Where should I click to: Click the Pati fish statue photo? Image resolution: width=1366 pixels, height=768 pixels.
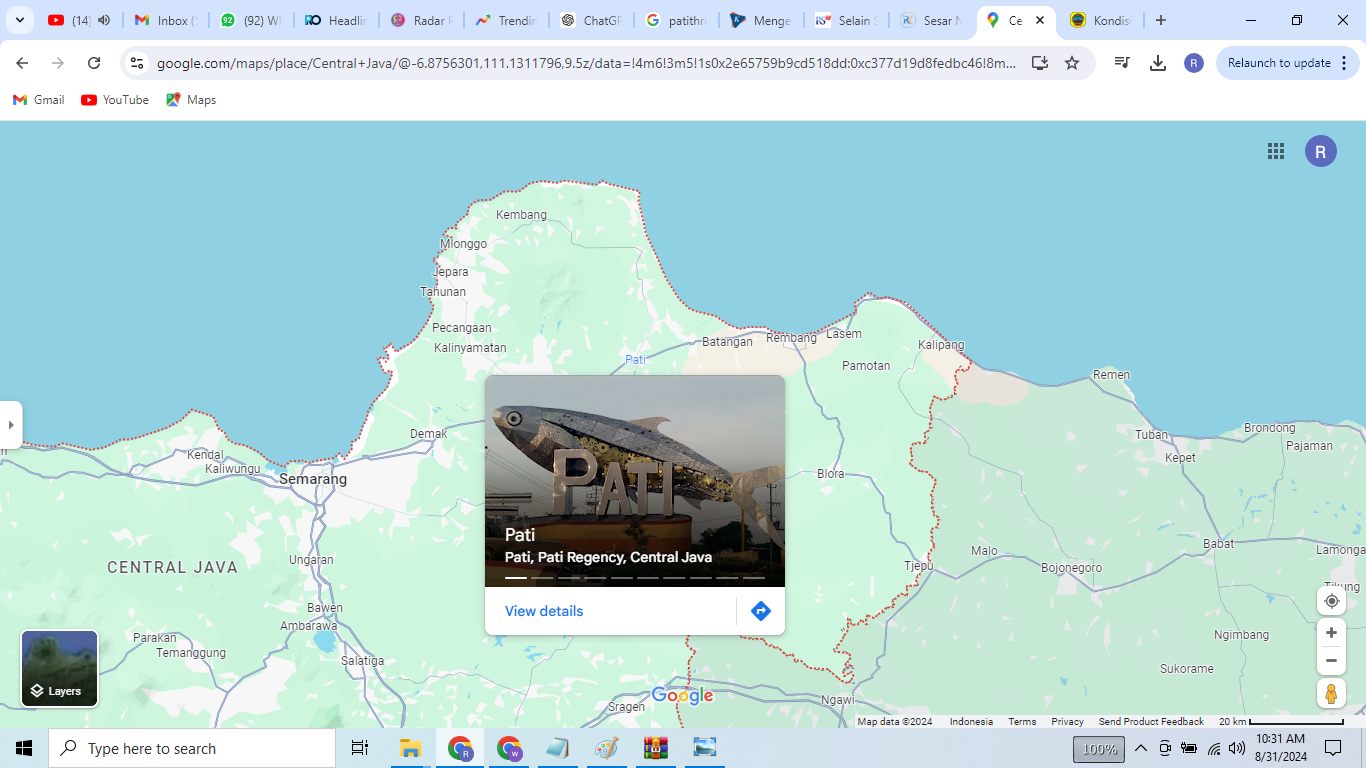(x=635, y=481)
